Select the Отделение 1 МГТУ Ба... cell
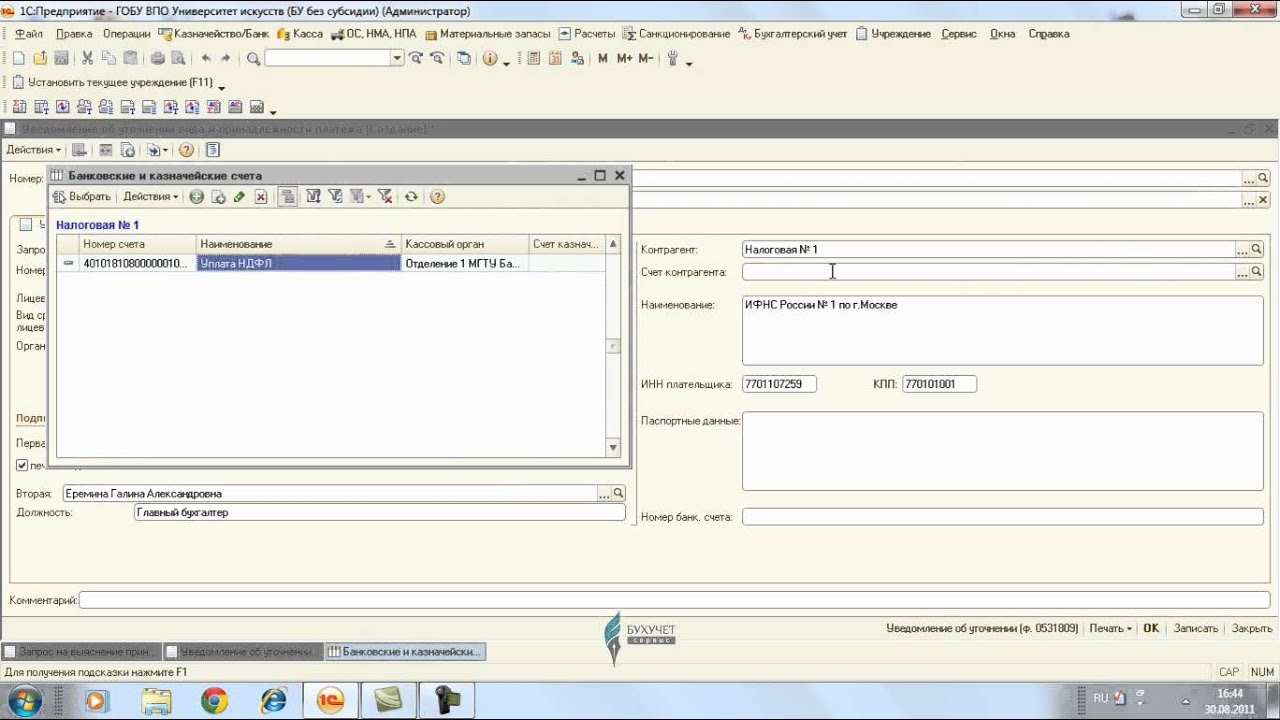The height and width of the screenshot is (720, 1280). [465, 264]
